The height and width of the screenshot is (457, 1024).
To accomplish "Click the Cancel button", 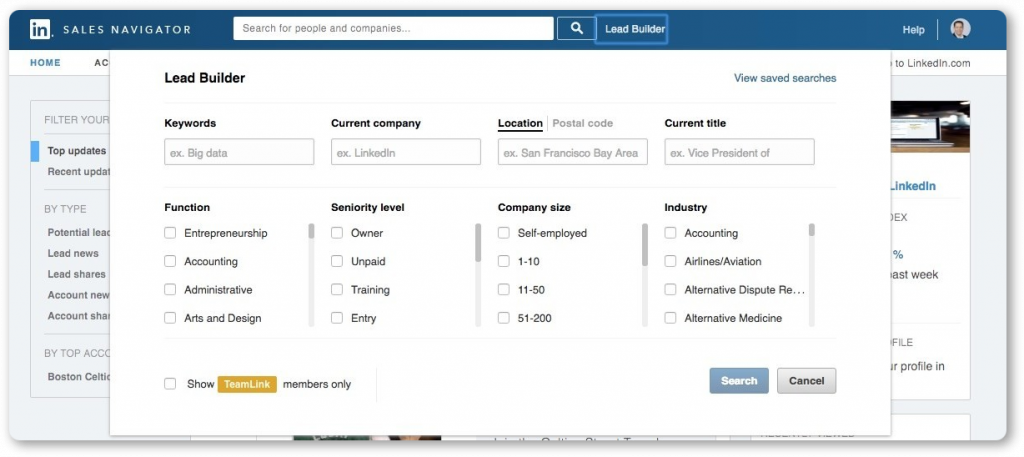I will click(807, 381).
